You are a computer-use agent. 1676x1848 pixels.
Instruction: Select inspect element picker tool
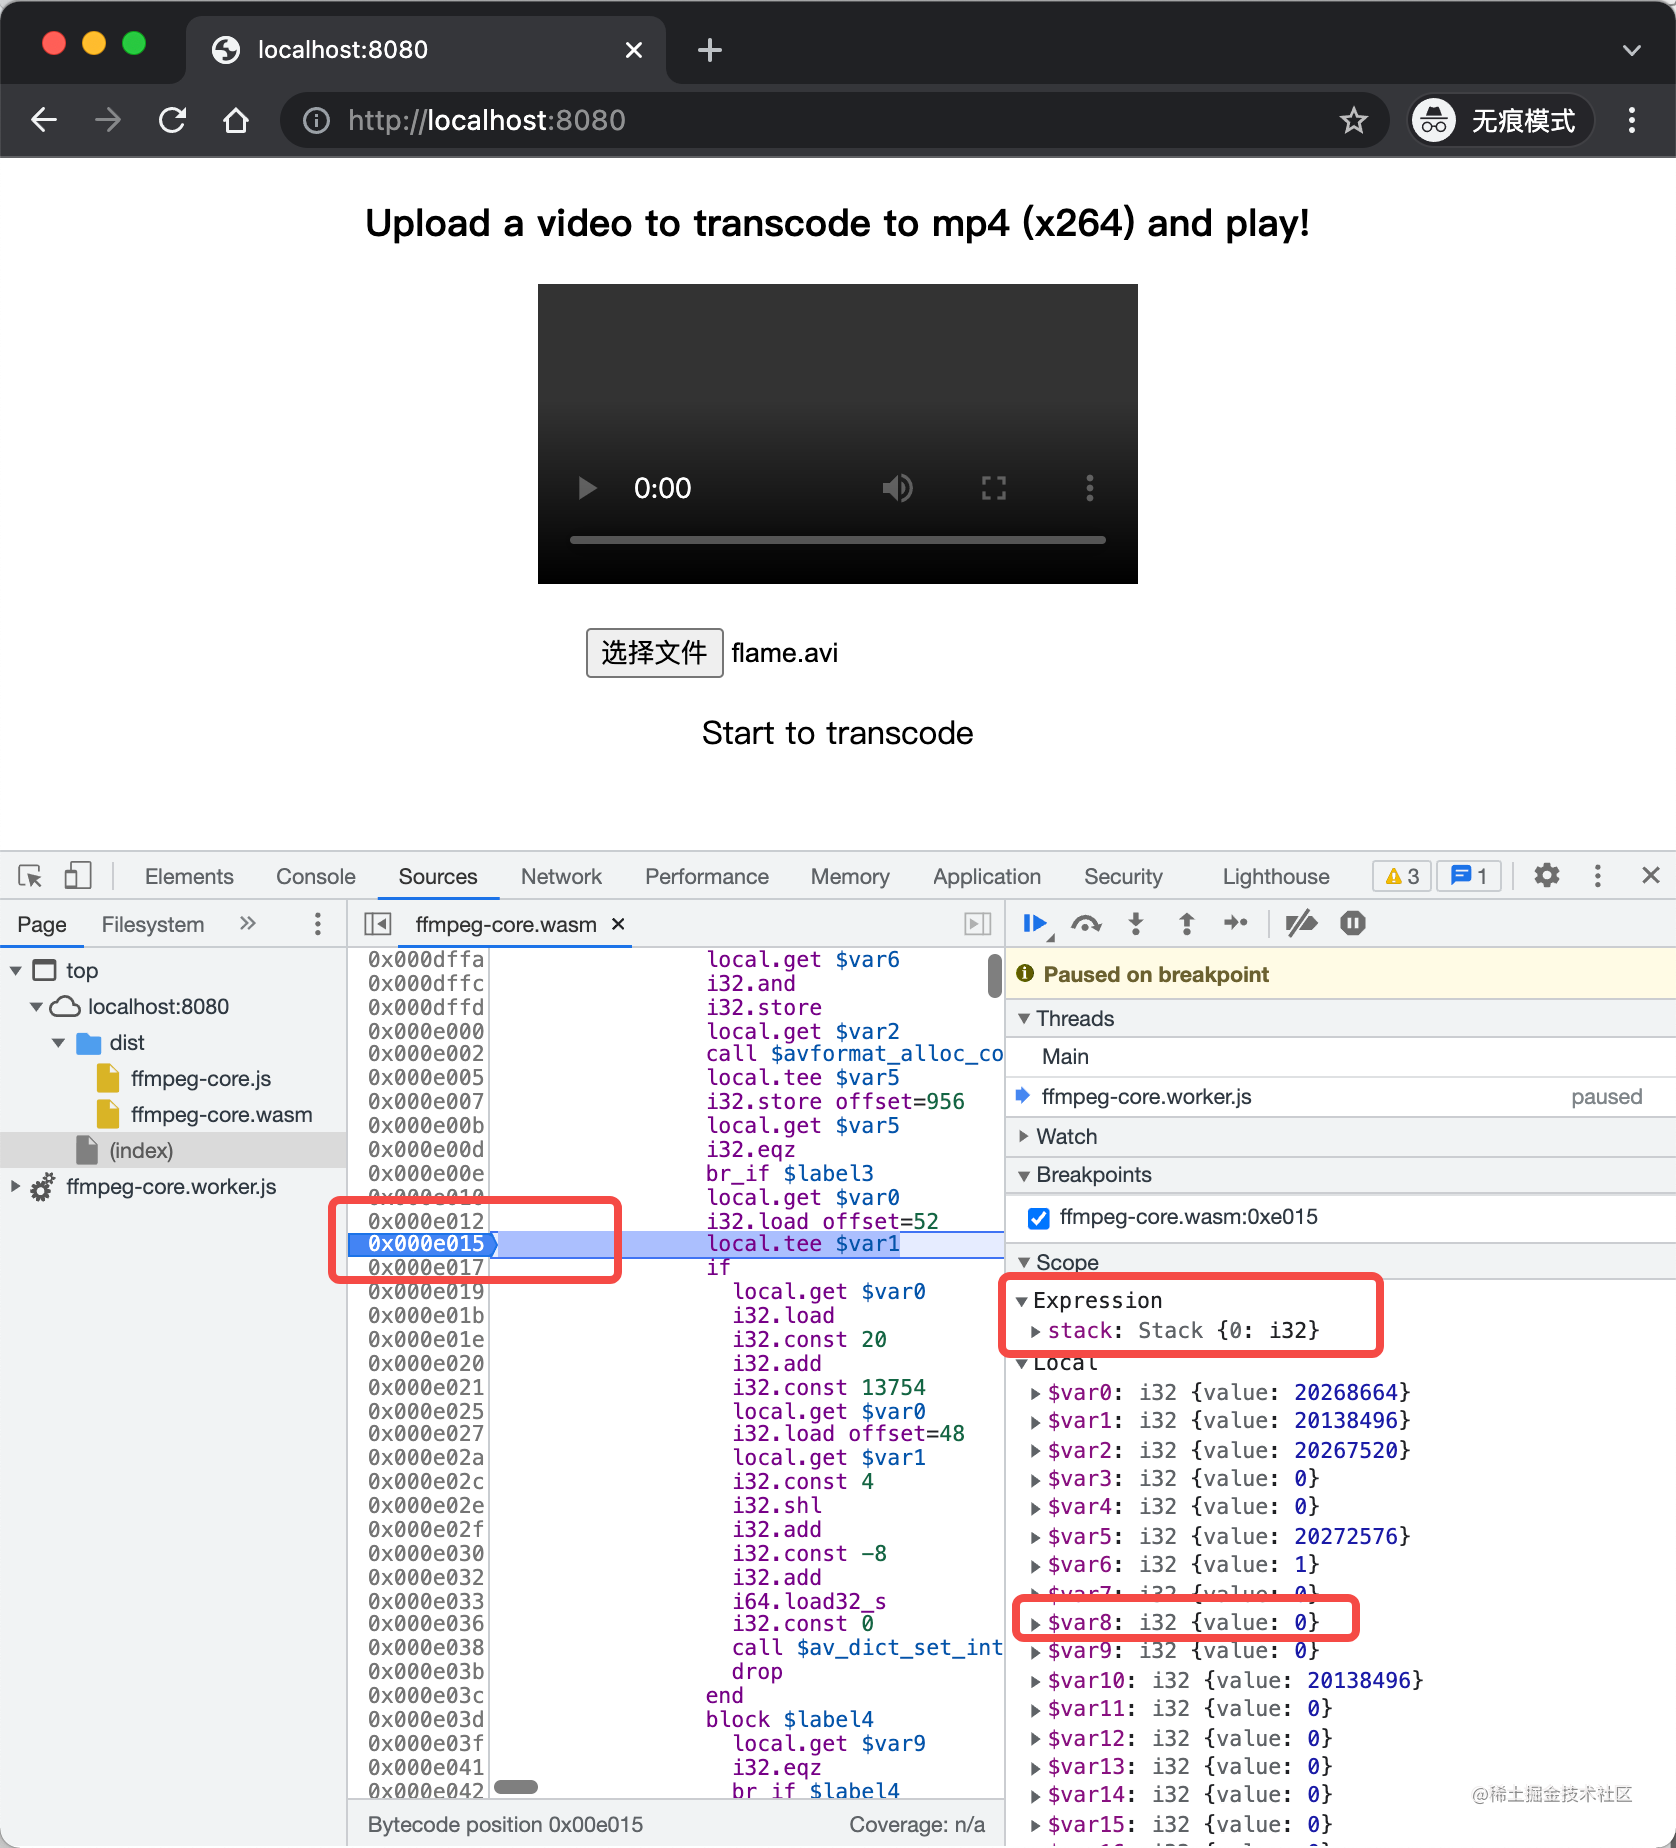click(x=30, y=876)
